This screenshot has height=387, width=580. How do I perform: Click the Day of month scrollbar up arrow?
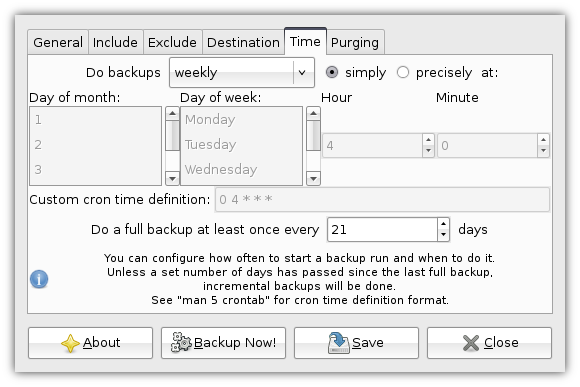pyautogui.click(x=172, y=113)
